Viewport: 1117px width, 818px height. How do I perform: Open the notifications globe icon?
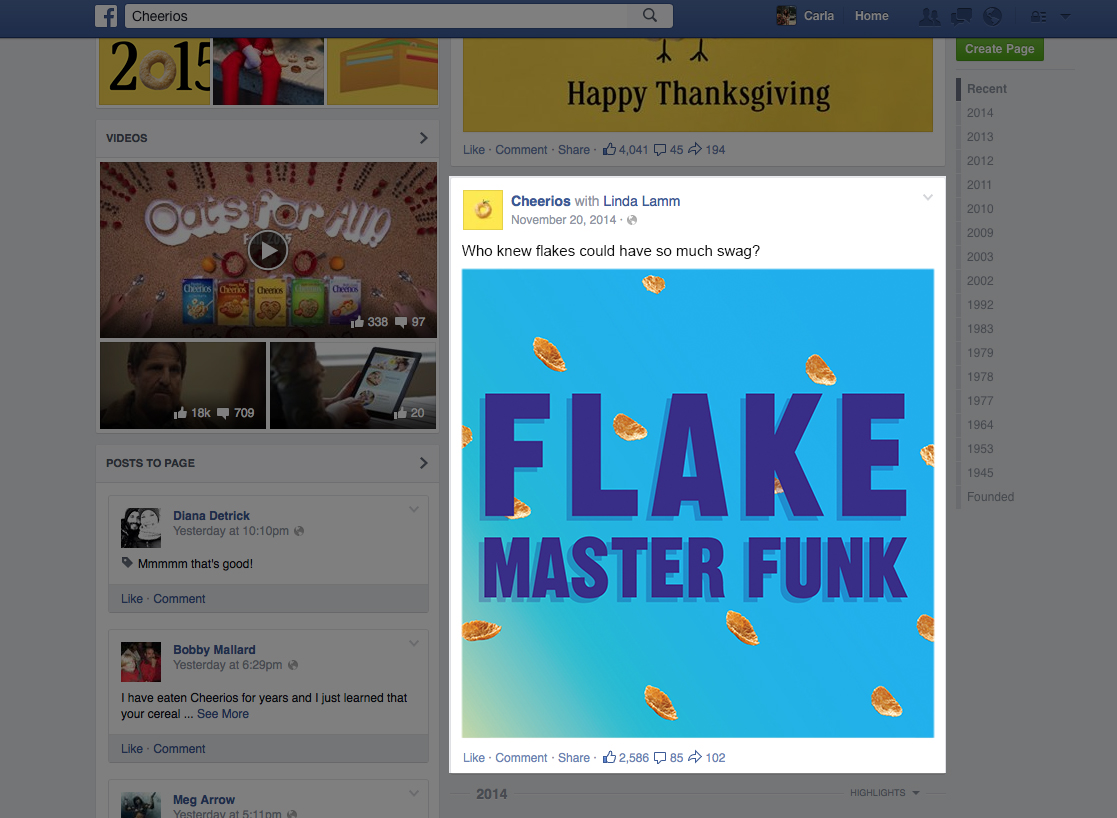click(992, 16)
